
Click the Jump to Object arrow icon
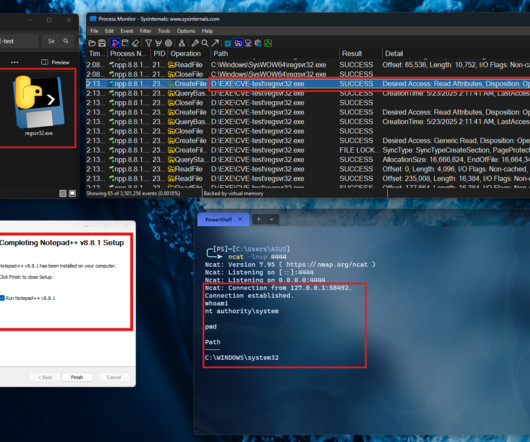(x=215, y=43)
